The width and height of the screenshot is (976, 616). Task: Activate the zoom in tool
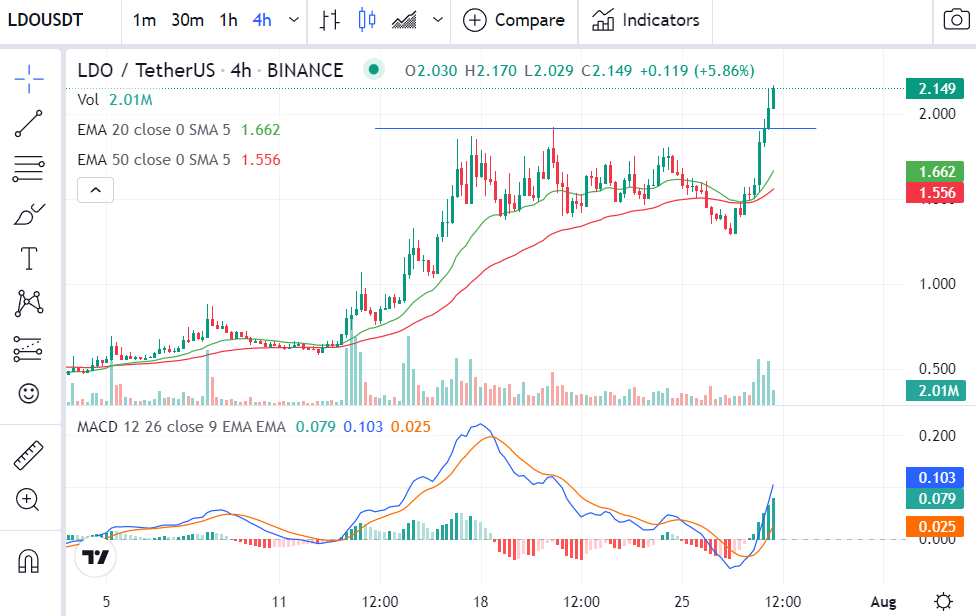point(29,500)
